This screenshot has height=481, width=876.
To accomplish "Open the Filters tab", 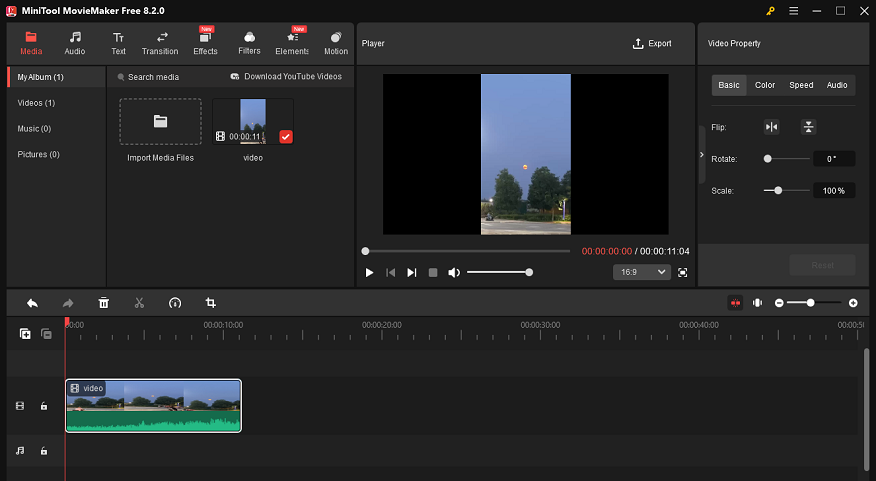I will (249, 44).
